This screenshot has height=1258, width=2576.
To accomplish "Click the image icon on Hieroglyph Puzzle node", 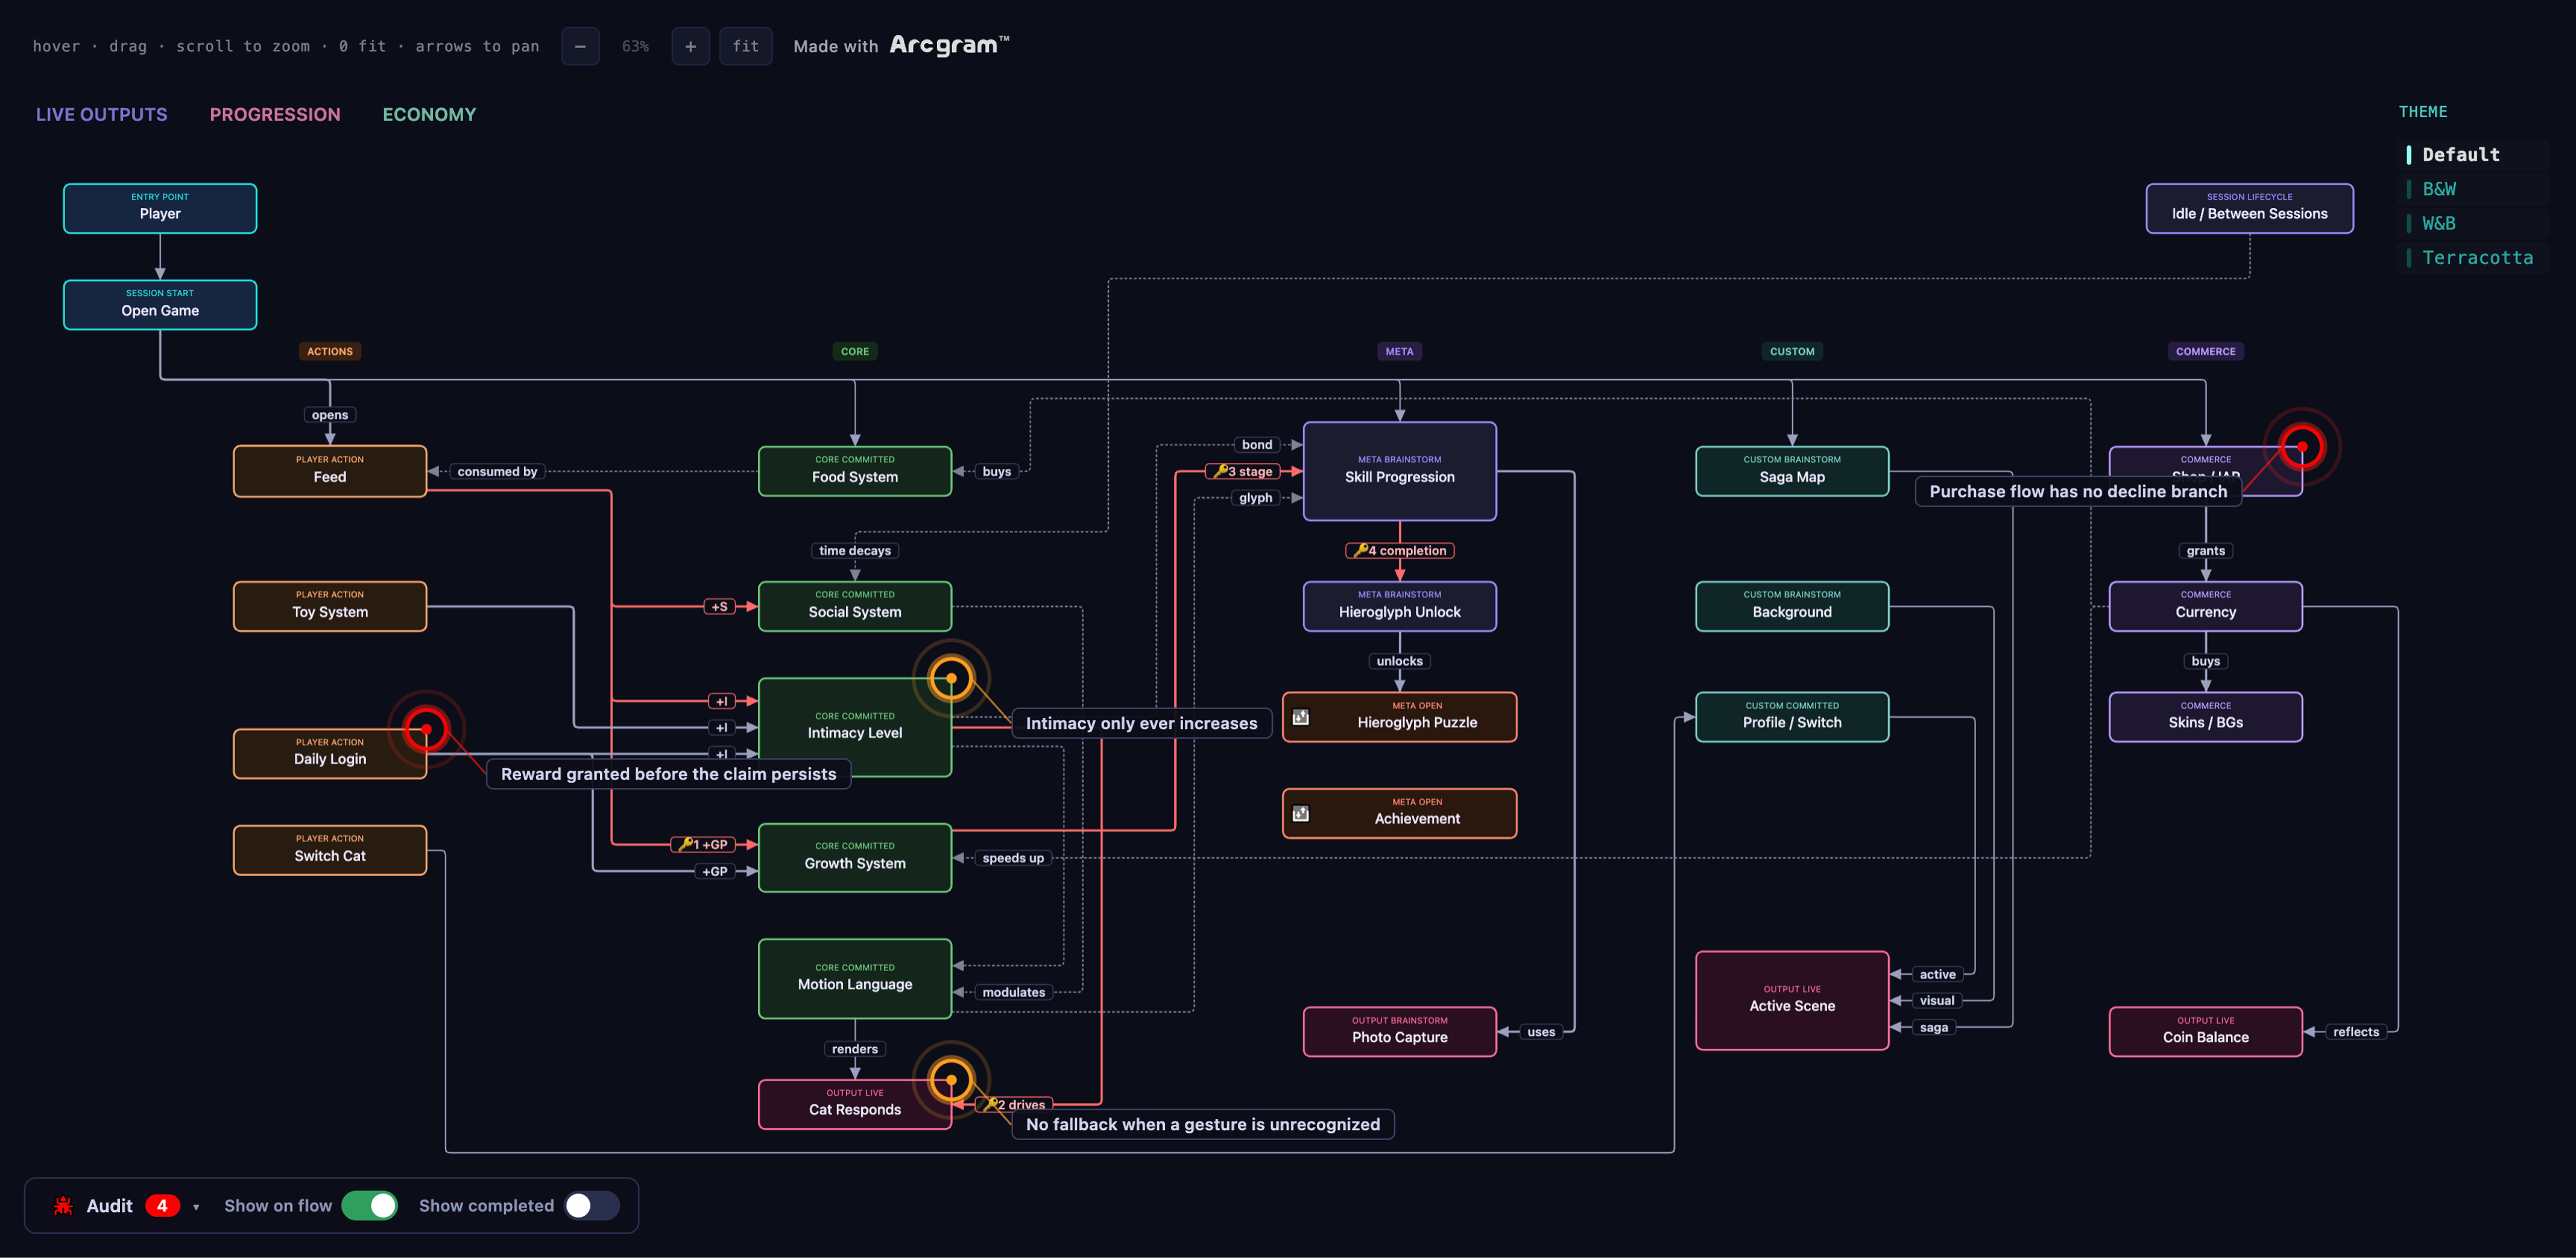I will [x=1301, y=717].
